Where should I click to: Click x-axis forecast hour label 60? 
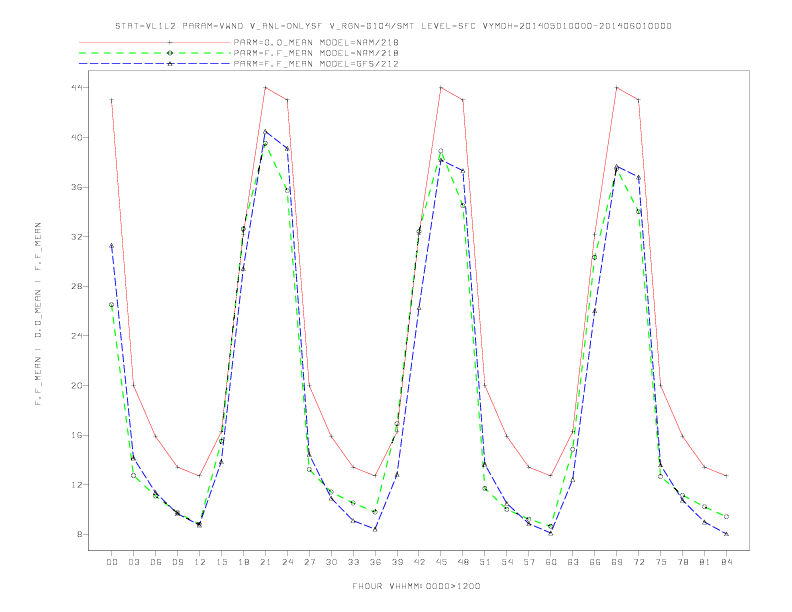click(551, 562)
